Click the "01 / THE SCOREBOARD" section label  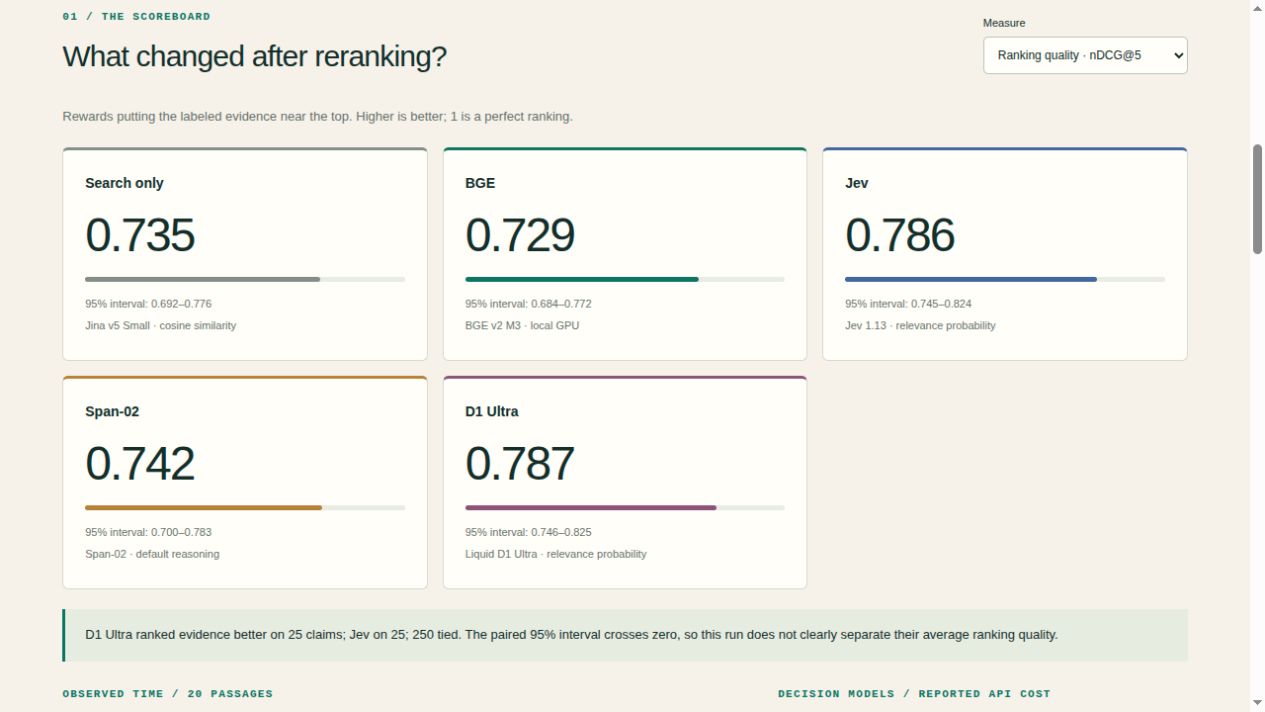pos(136,17)
